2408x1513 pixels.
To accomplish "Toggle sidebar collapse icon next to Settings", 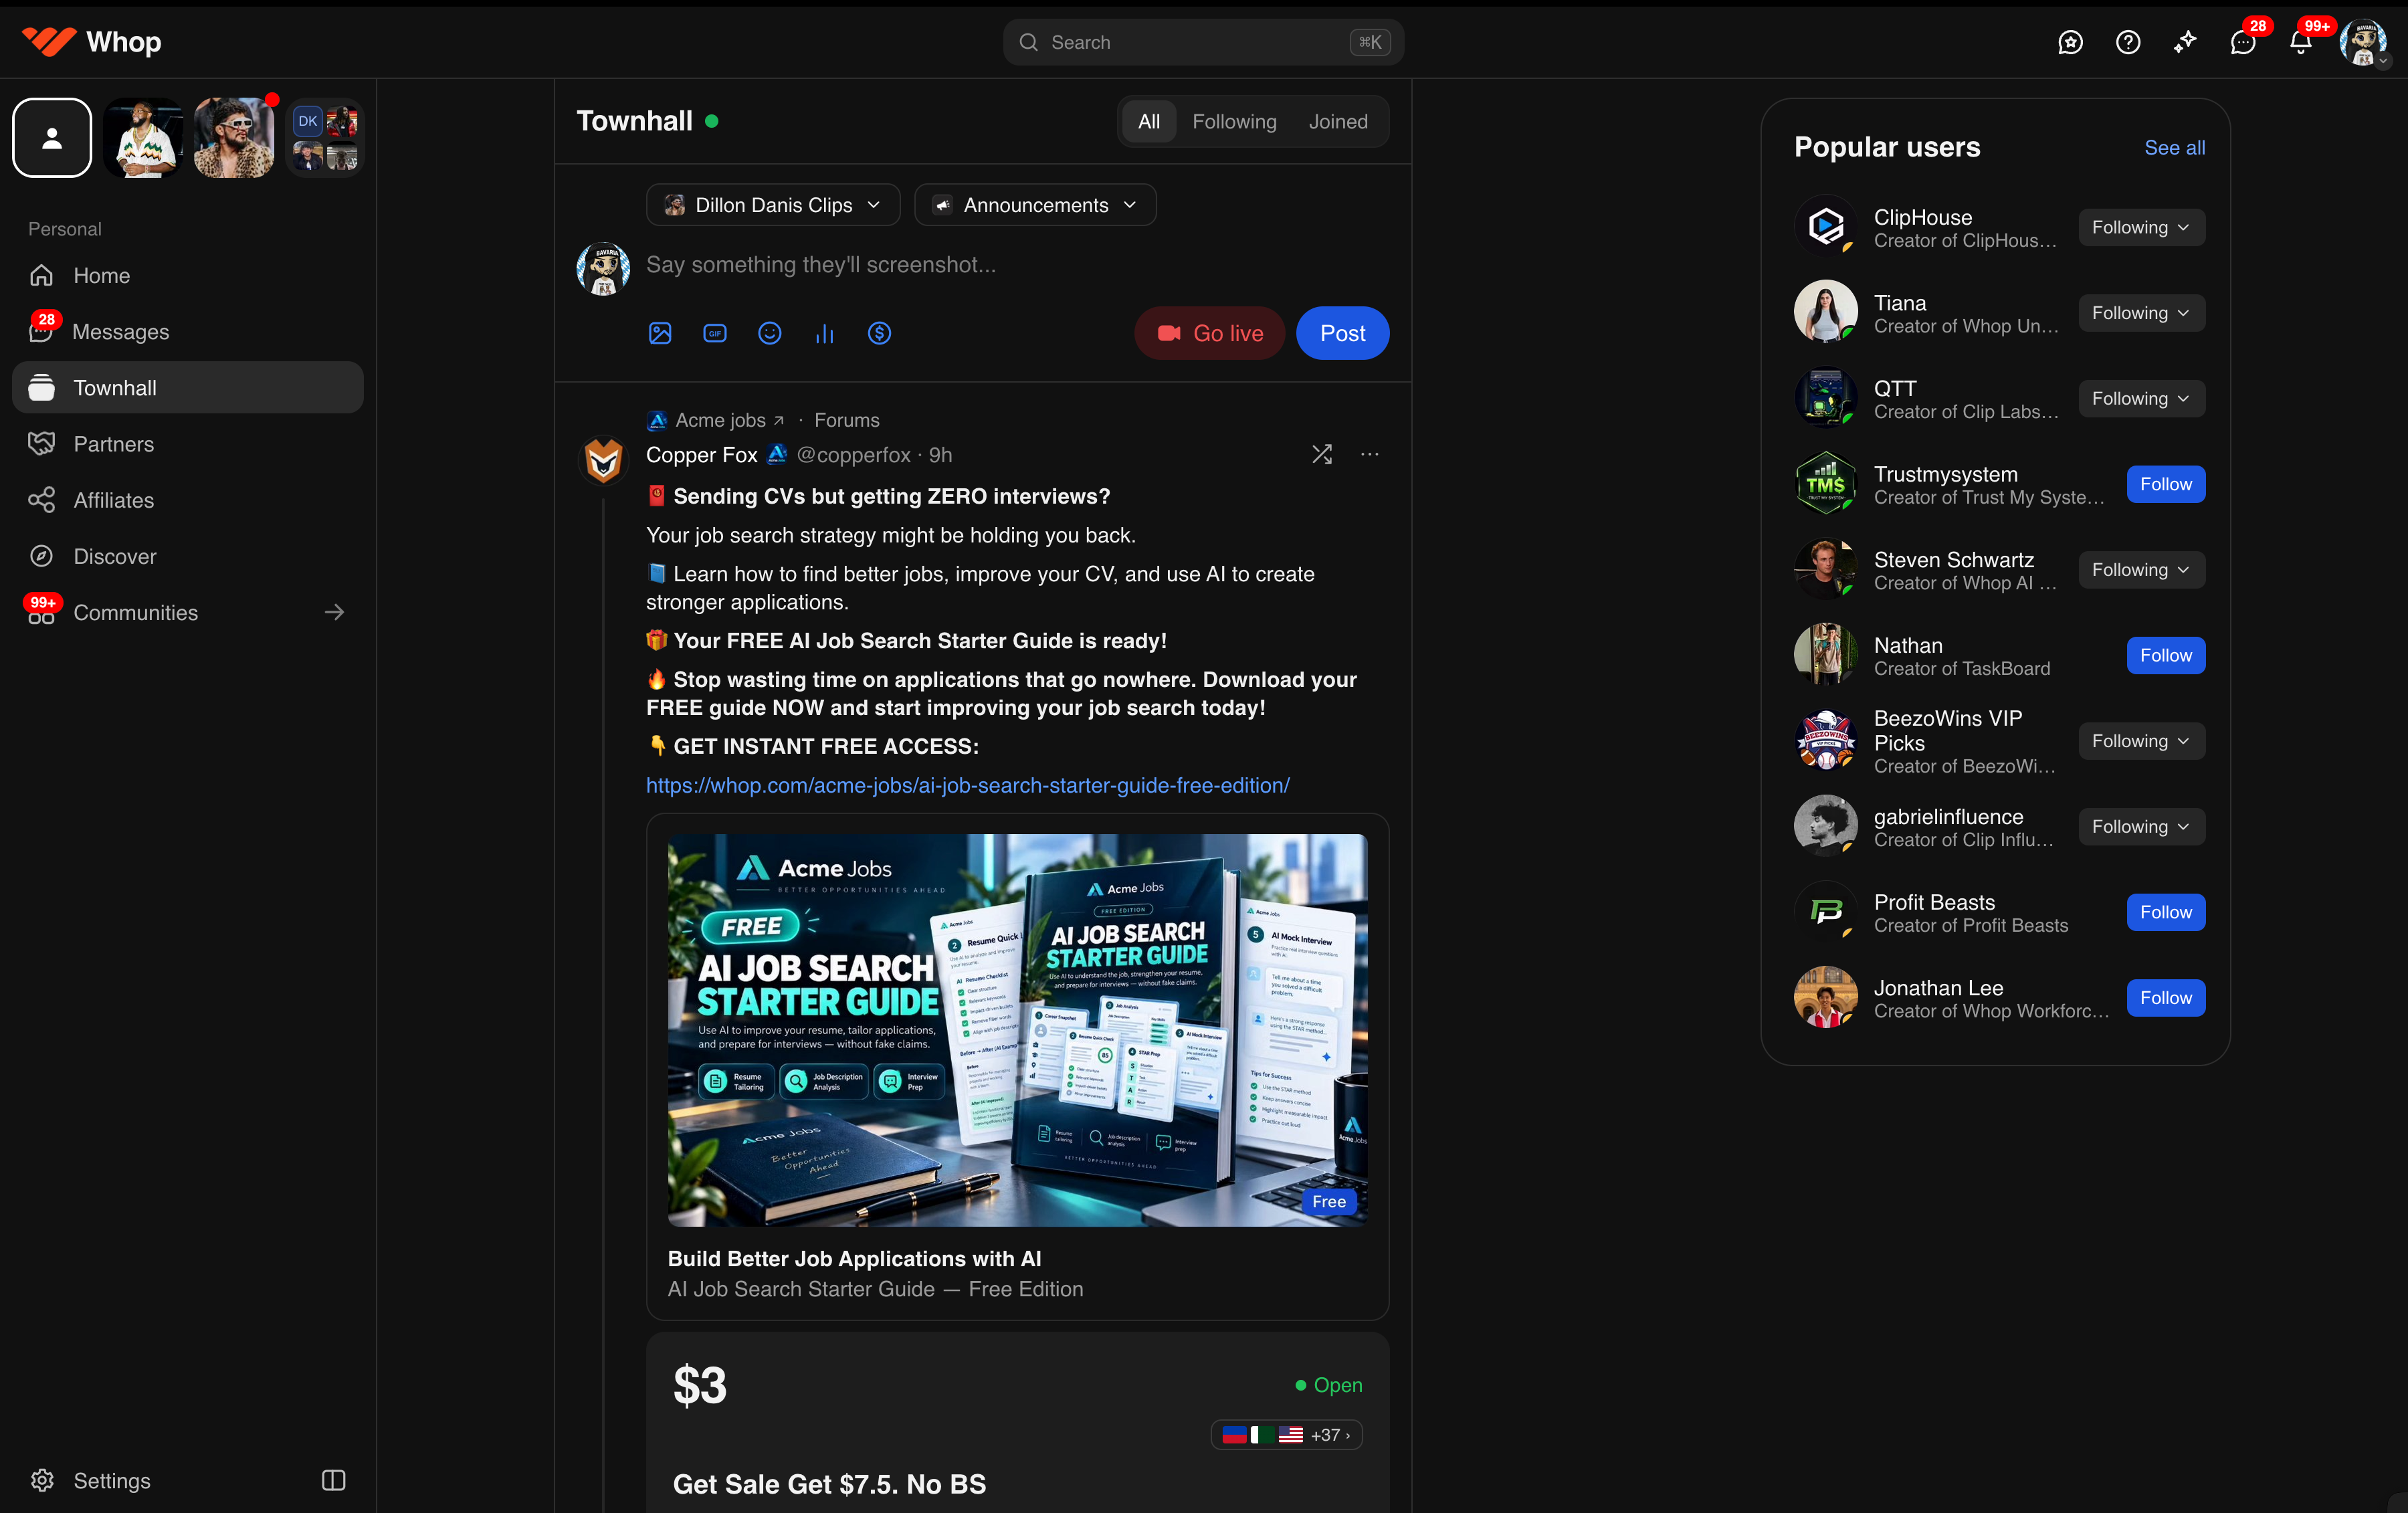I will coord(334,1480).
